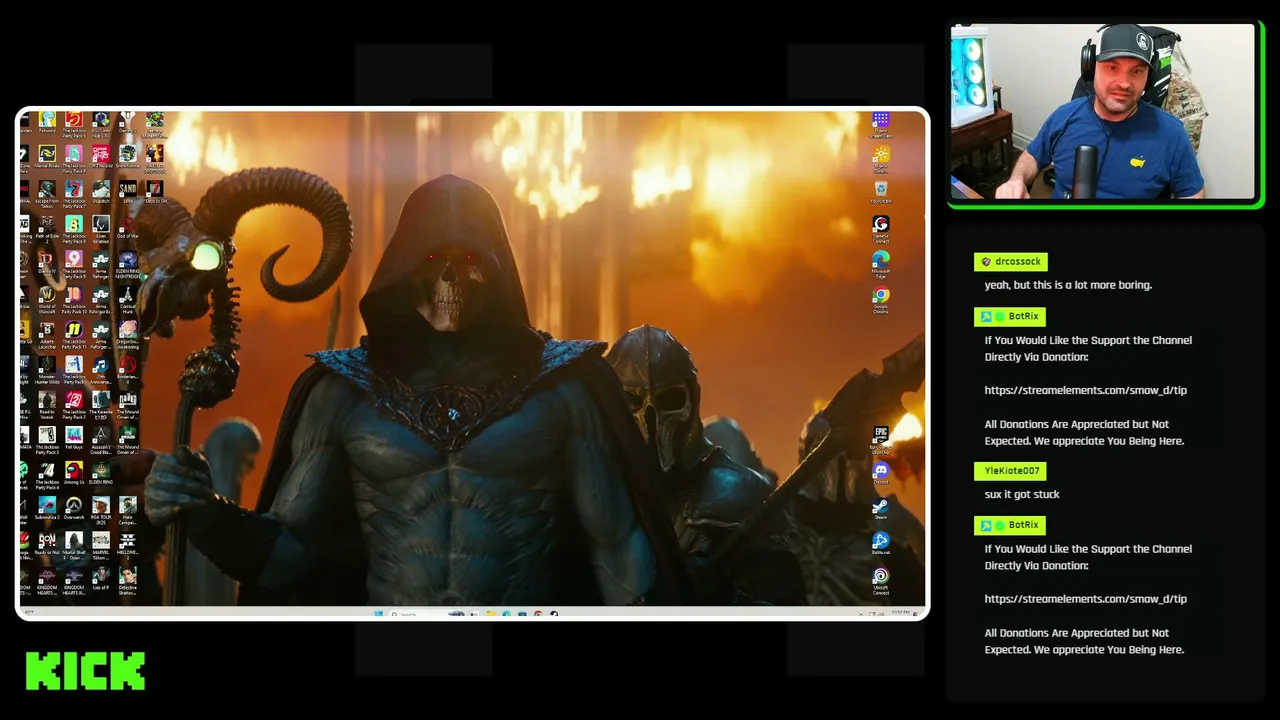
Task: Open the Windows Start button on taskbar
Action: pyautogui.click(x=379, y=613)
